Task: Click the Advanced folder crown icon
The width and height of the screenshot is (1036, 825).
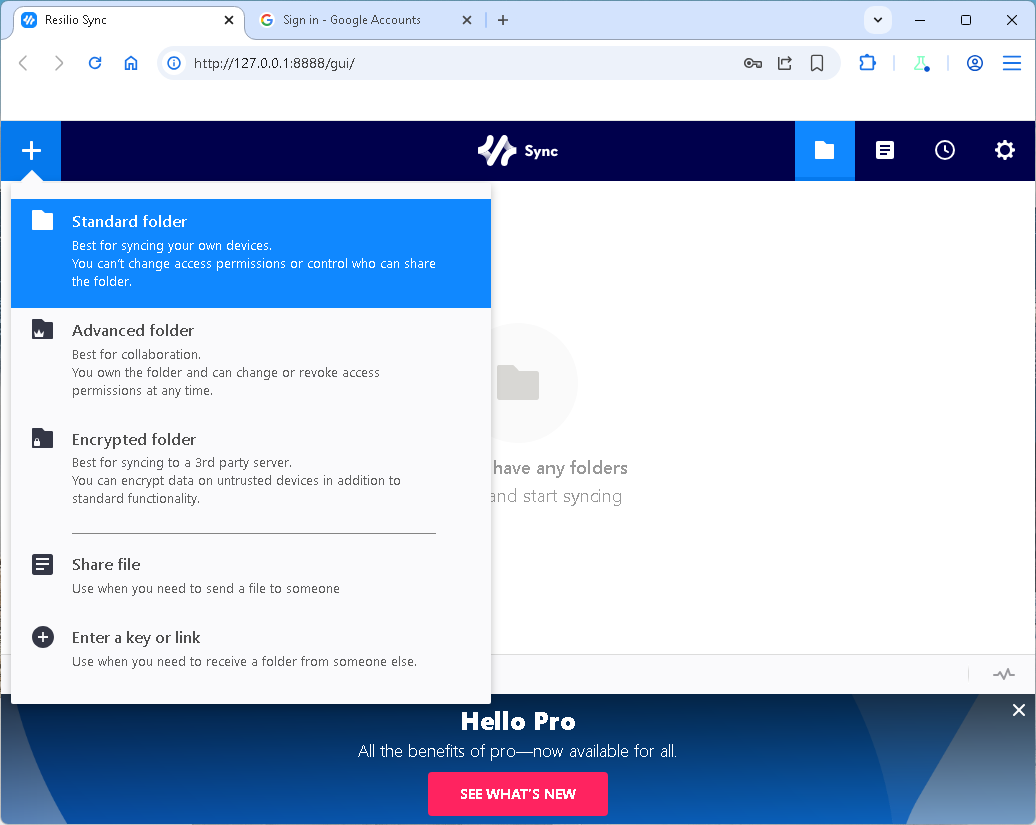Action: click(x=42, y=330)
